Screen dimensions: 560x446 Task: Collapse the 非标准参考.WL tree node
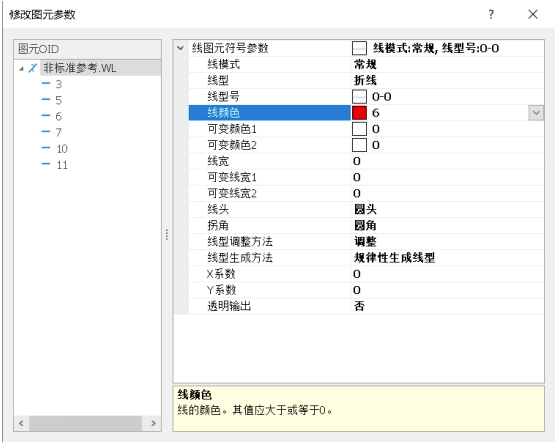pos(21,68)
